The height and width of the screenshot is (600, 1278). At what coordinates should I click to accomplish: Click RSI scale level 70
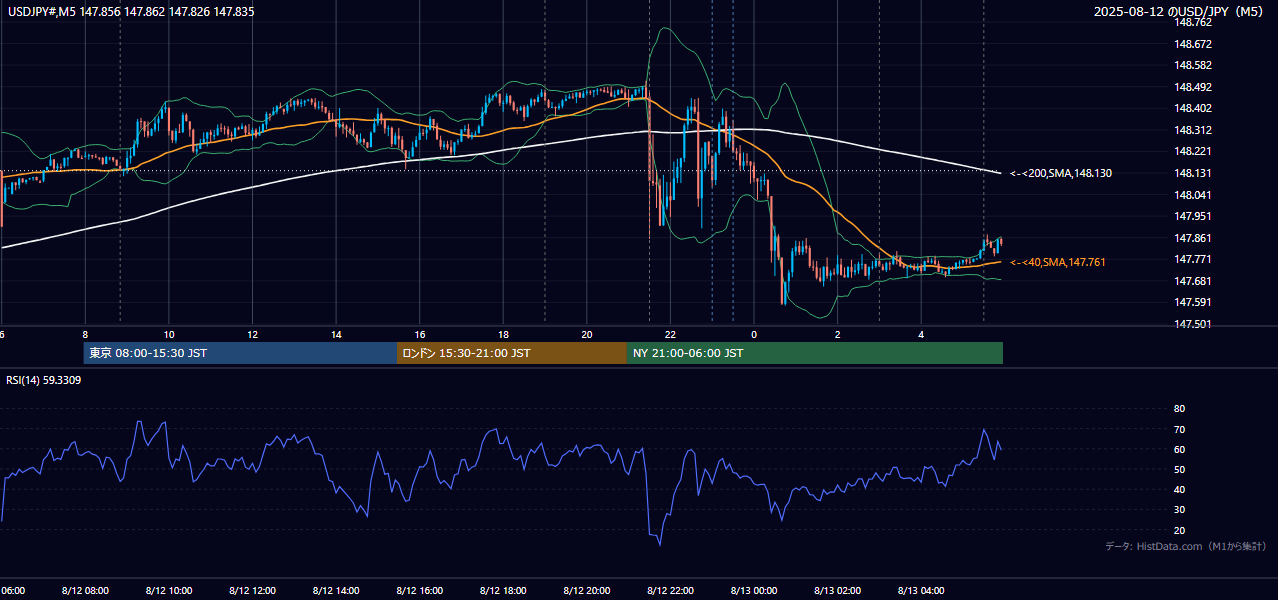click(x=1179, y=429)
